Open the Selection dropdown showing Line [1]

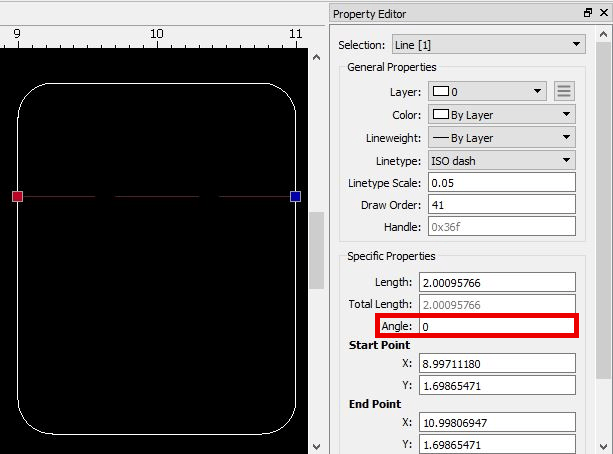(489, 45)
